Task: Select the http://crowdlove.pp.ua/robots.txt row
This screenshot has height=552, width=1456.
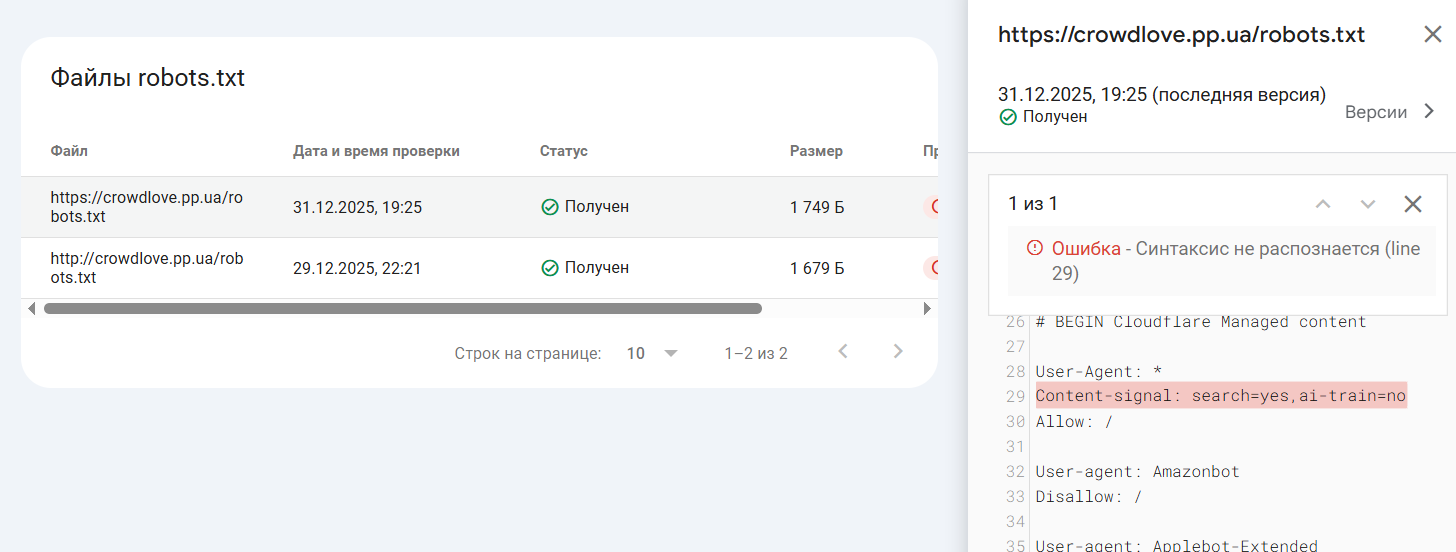Action: [x=147, y=268]
